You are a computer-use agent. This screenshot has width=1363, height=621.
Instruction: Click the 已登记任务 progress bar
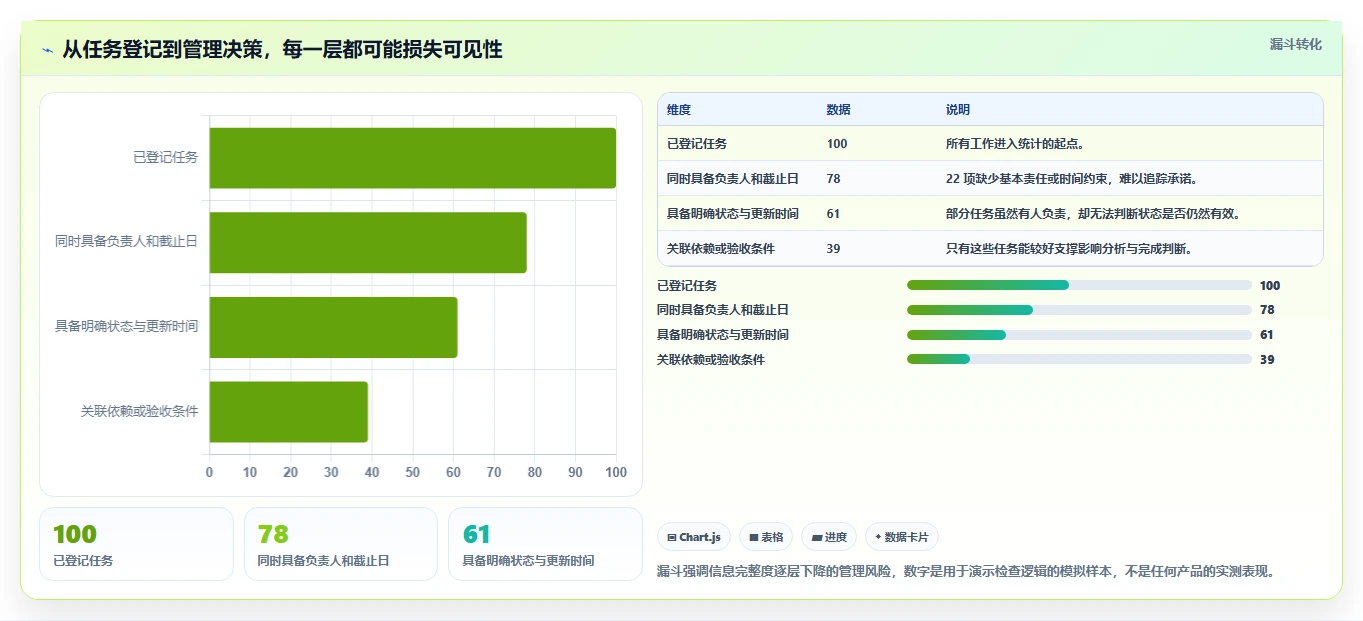point(1079,285)
